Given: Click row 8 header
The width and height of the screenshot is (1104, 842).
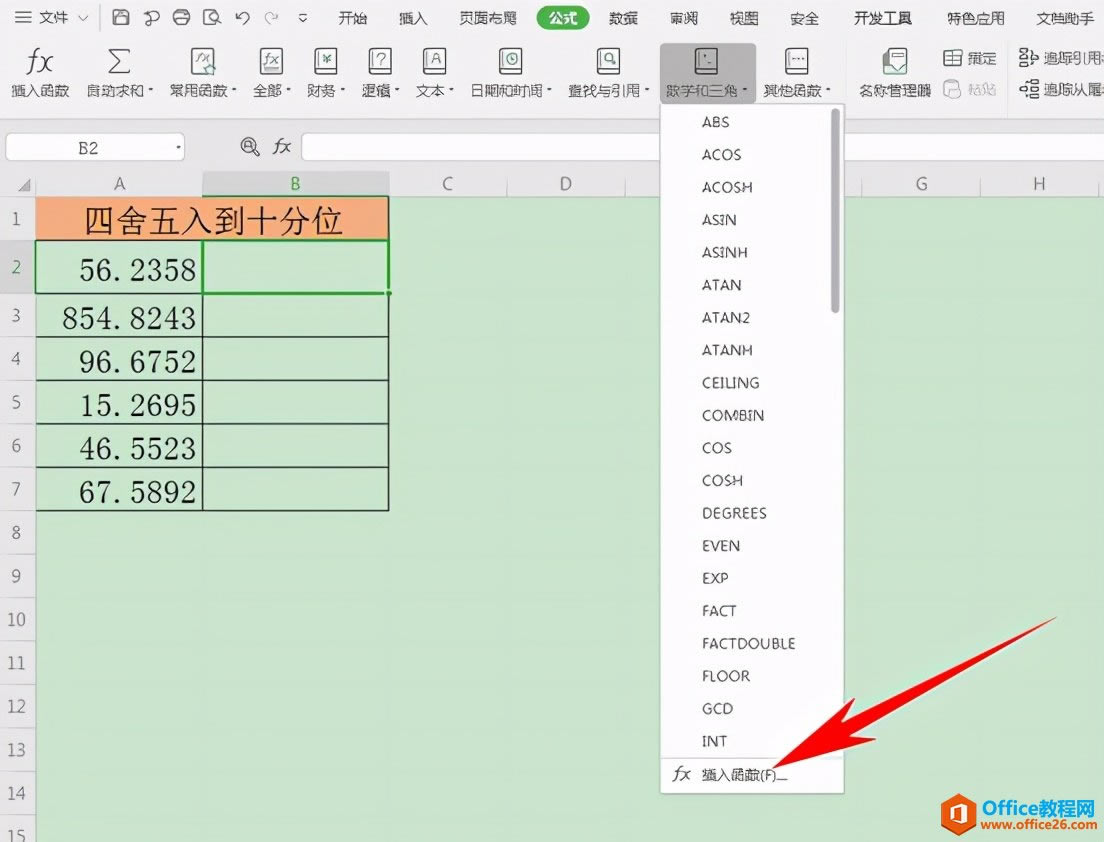Looking at the screenshot, I should coord(16,532).
